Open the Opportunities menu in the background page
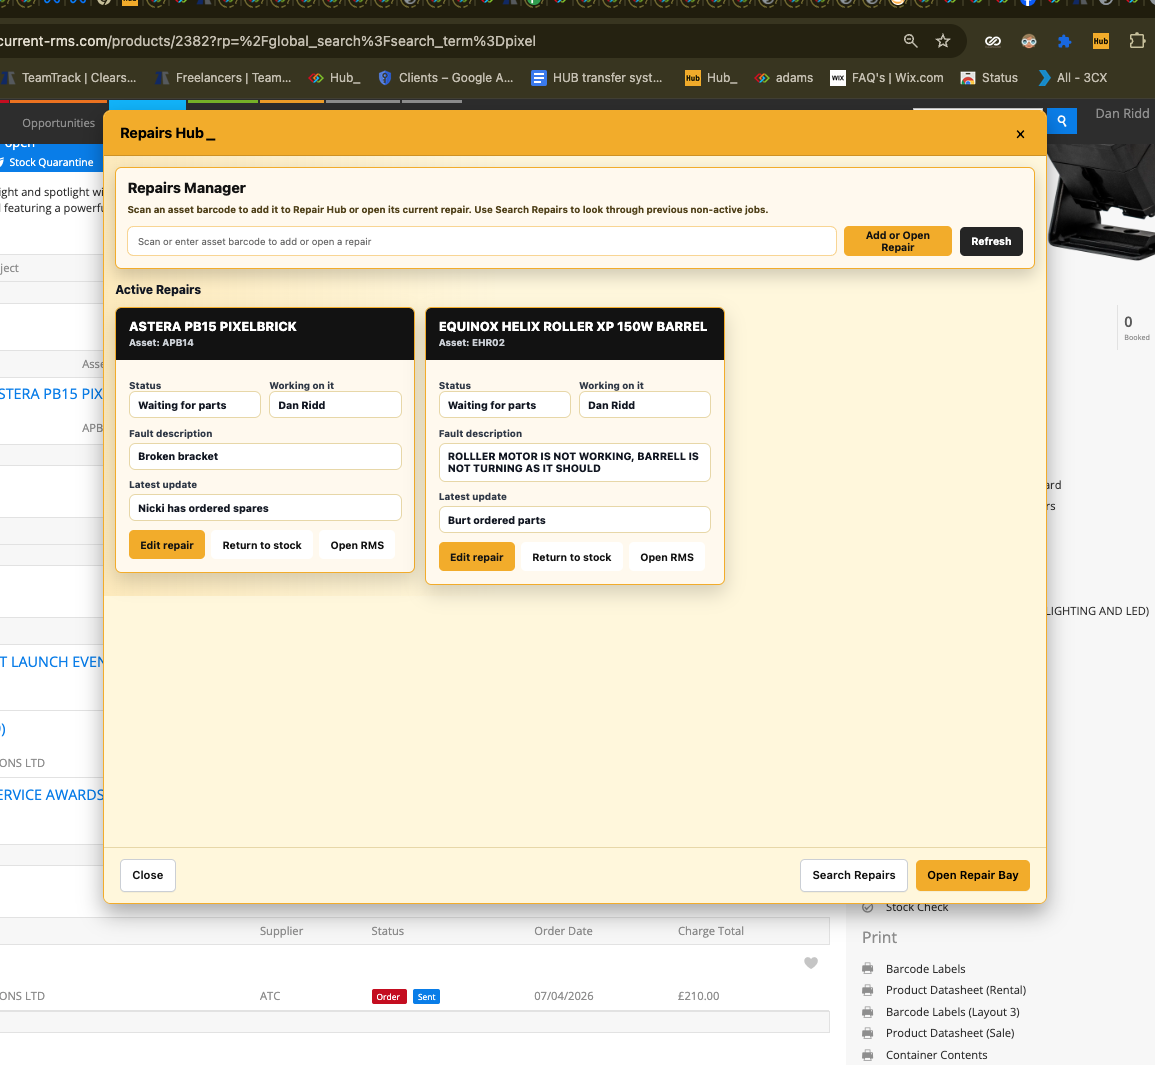 tap(58, 123)
